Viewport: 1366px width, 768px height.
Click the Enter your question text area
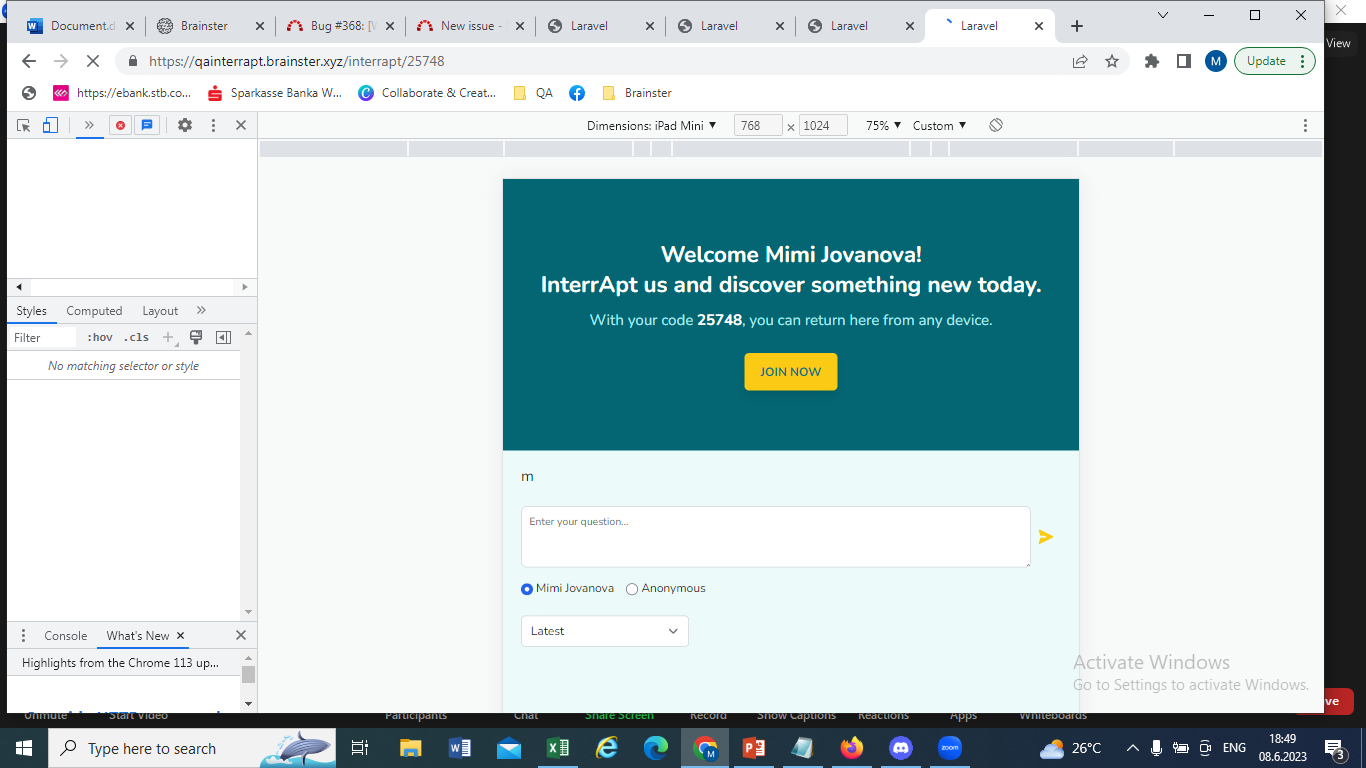pyautogui.click(x=775, y=537)
